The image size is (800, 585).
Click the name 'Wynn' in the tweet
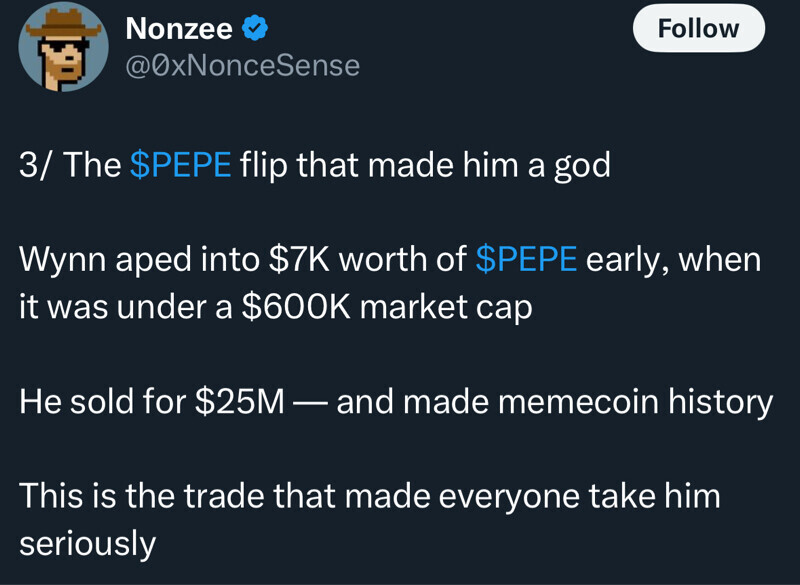(x=62, y=260)
